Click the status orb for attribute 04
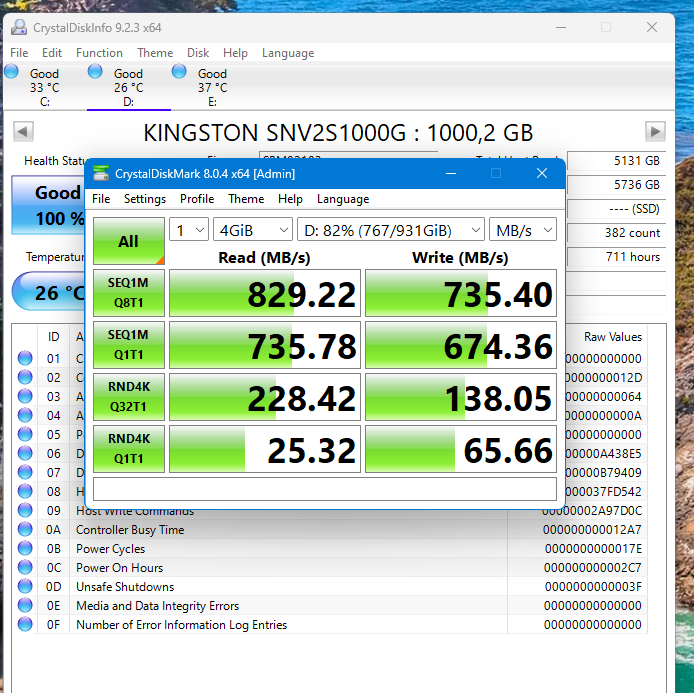 point(25,415)
